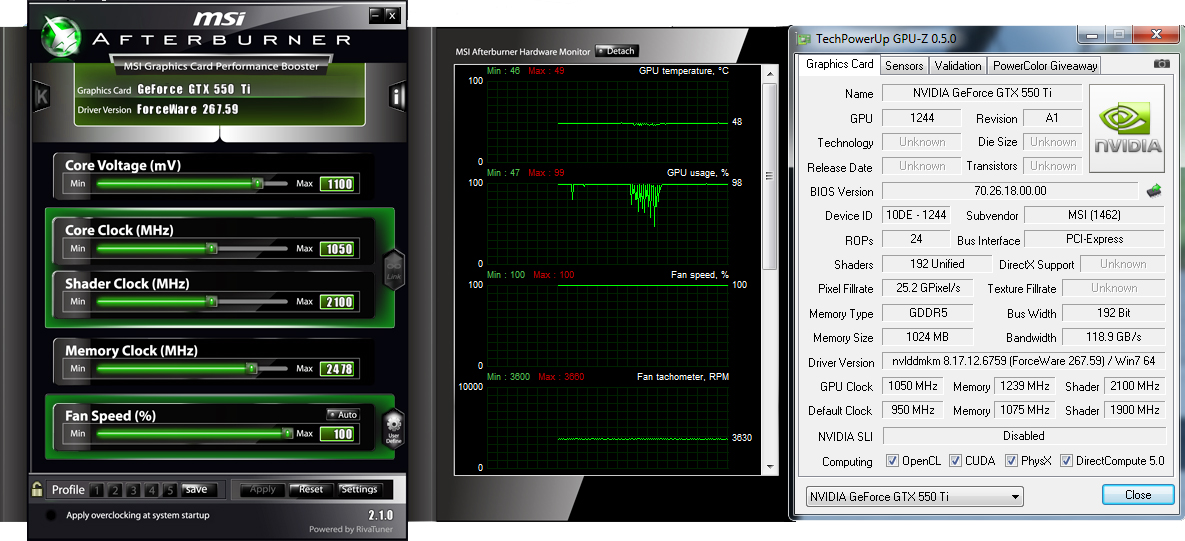Viewport: 1185px width, 541px height.
Task: Click the fan User Define gear
Action: click(394, 429)
